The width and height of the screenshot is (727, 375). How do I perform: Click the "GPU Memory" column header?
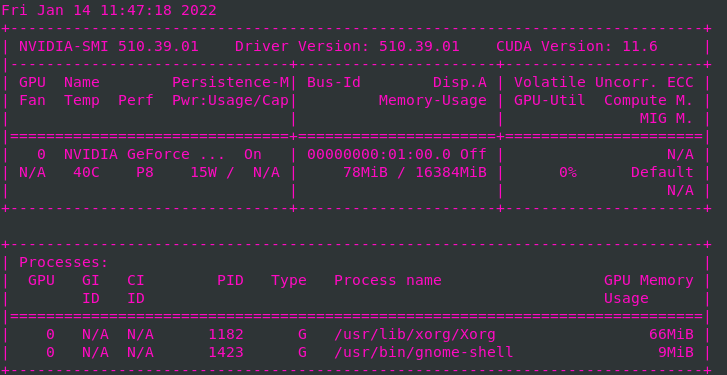(x=649, y=281)
